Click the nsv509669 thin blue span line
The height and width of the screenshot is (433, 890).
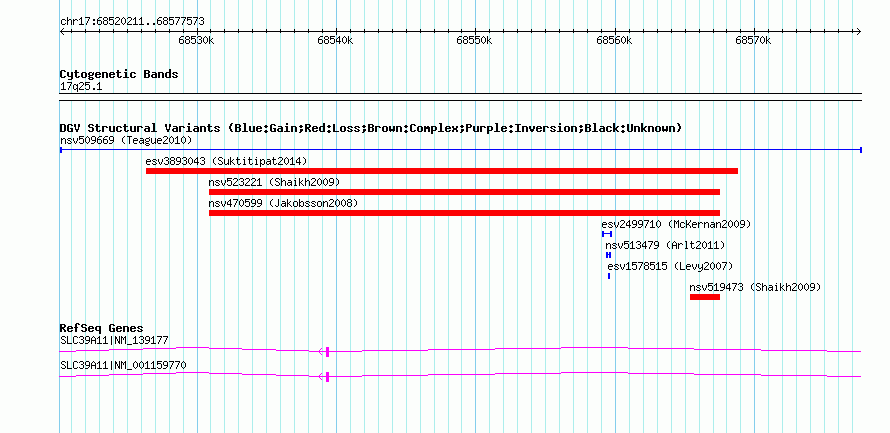coord(461,150)
